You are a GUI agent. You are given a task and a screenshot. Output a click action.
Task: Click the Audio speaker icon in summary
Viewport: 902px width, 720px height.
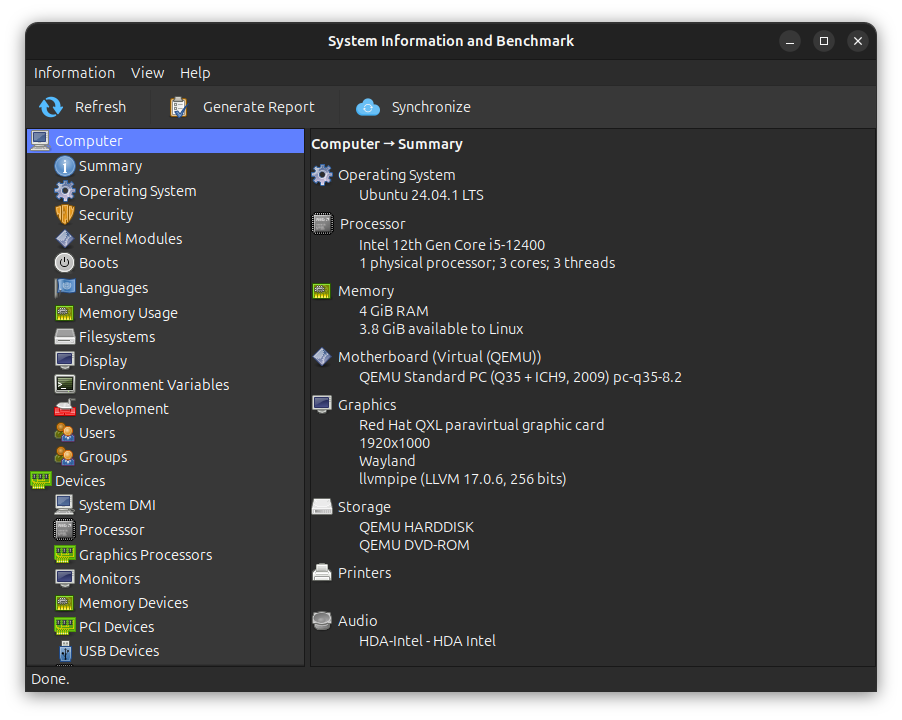click(x=322, y=621)
